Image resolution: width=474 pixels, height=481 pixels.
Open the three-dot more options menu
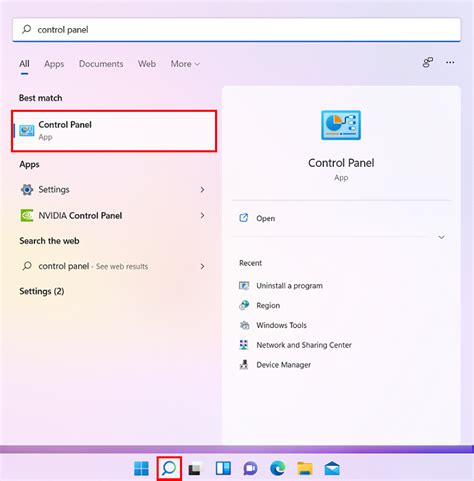pyautogui.click(x=450, y=62)
